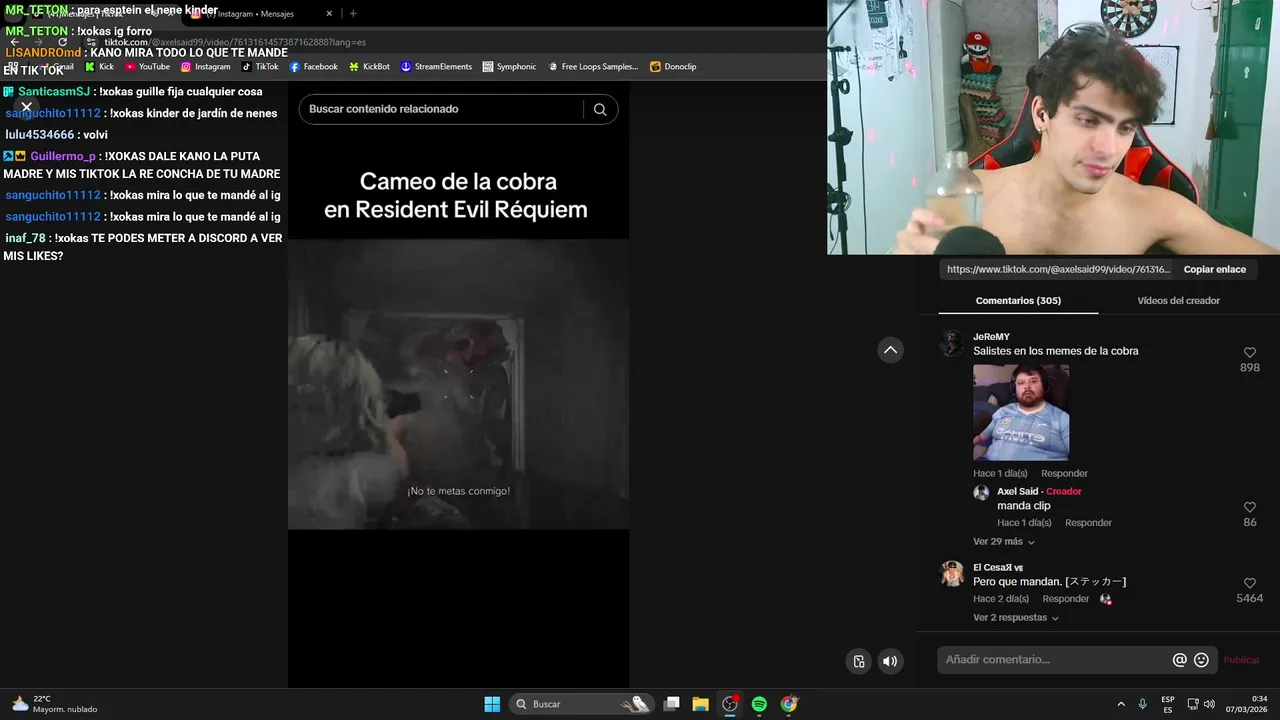Expand "Ver 2 respuestas" replies

(x=1015, y=617)
